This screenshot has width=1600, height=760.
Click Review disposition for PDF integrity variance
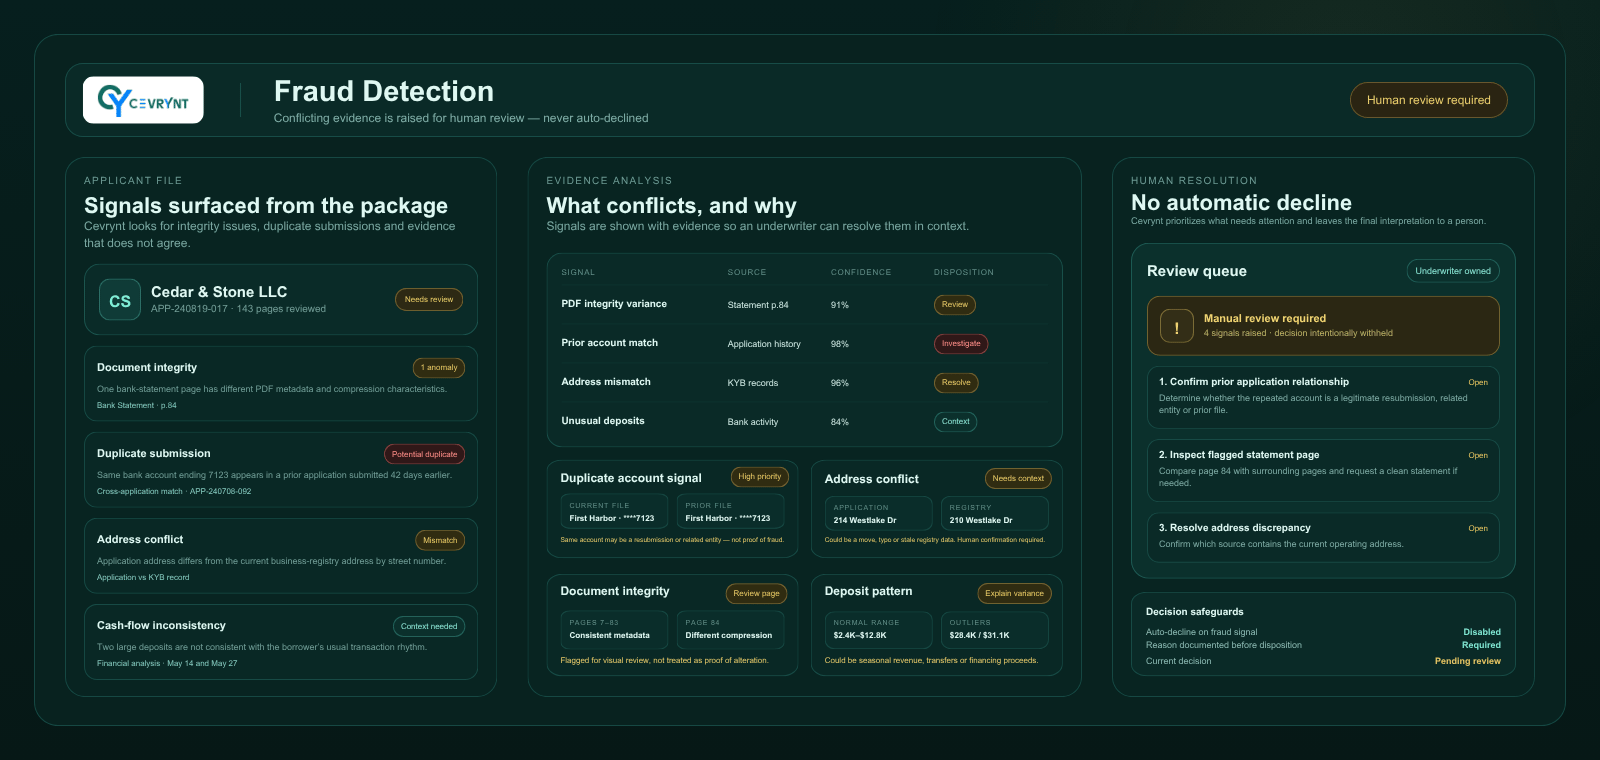pyautogui.click(x=955, y=305)
